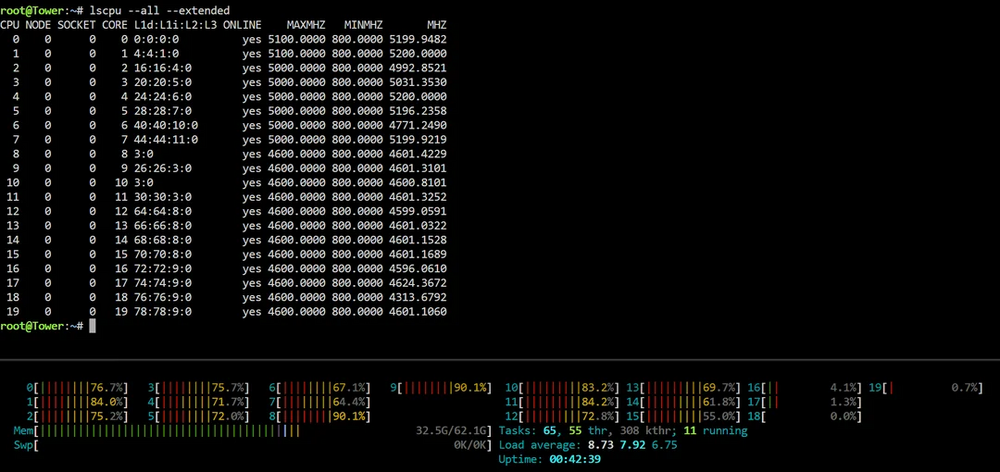Click htop CPU 8 meter at 90.1%

pyautogui.click(x=320, y=417)
